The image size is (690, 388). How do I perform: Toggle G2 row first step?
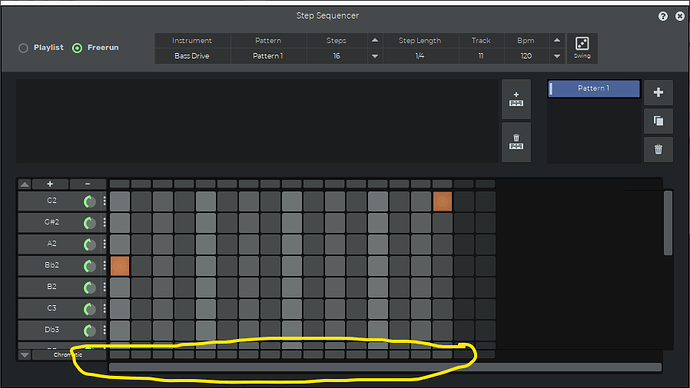coord(120,201)
